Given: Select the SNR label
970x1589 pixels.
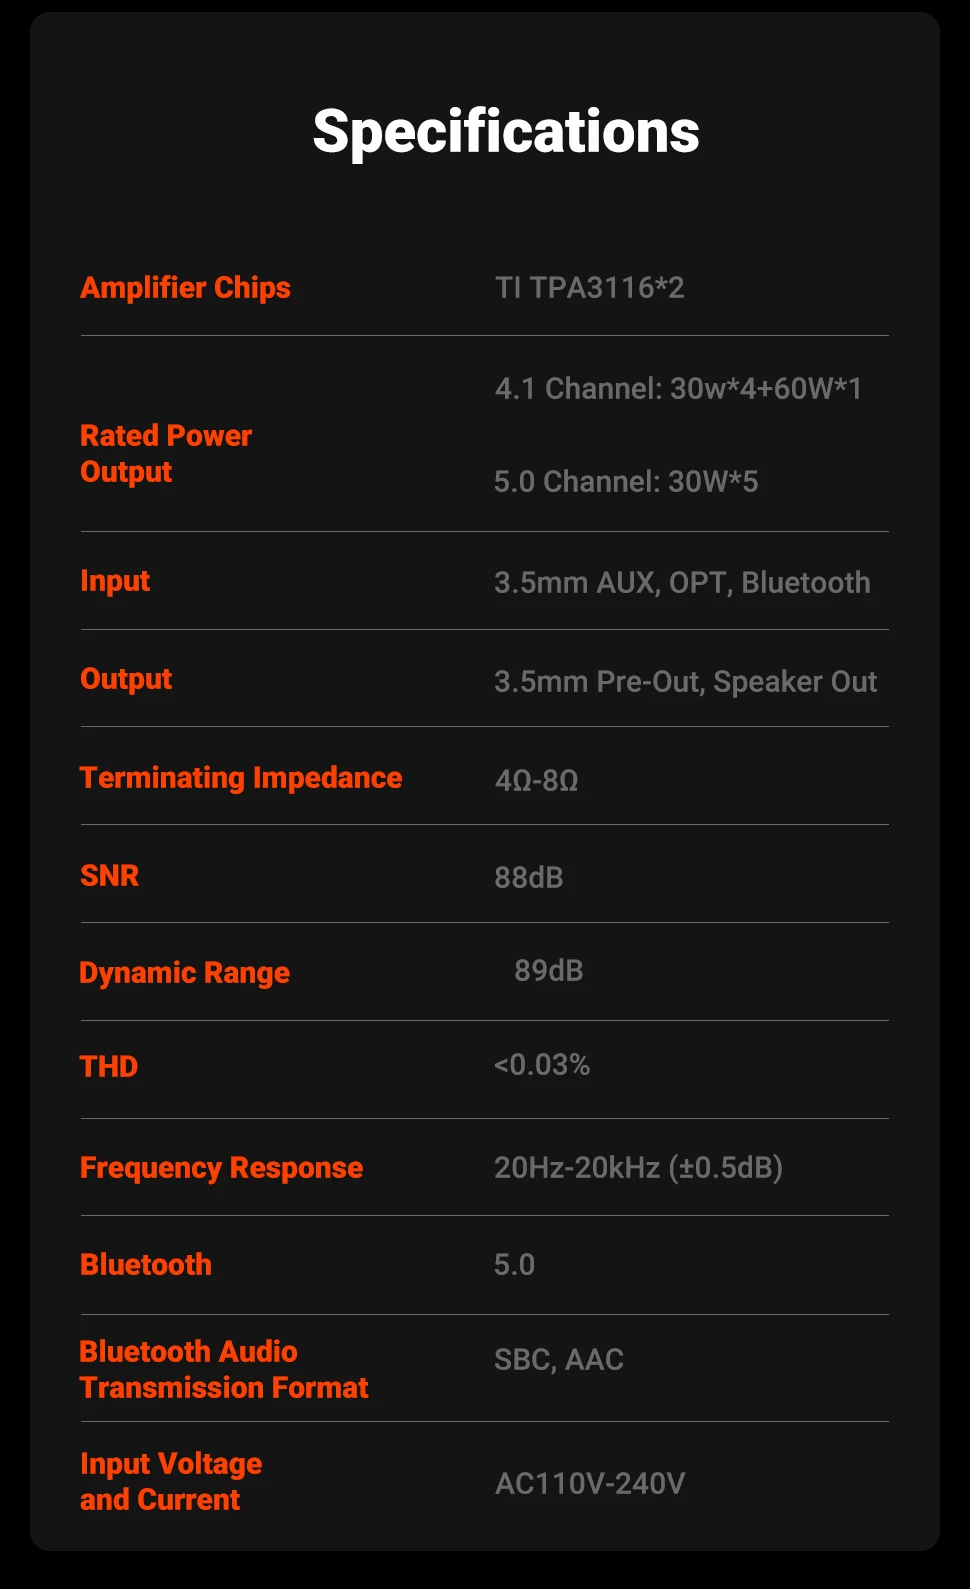Looking at the screenshot, I should (x=109, y=876).
